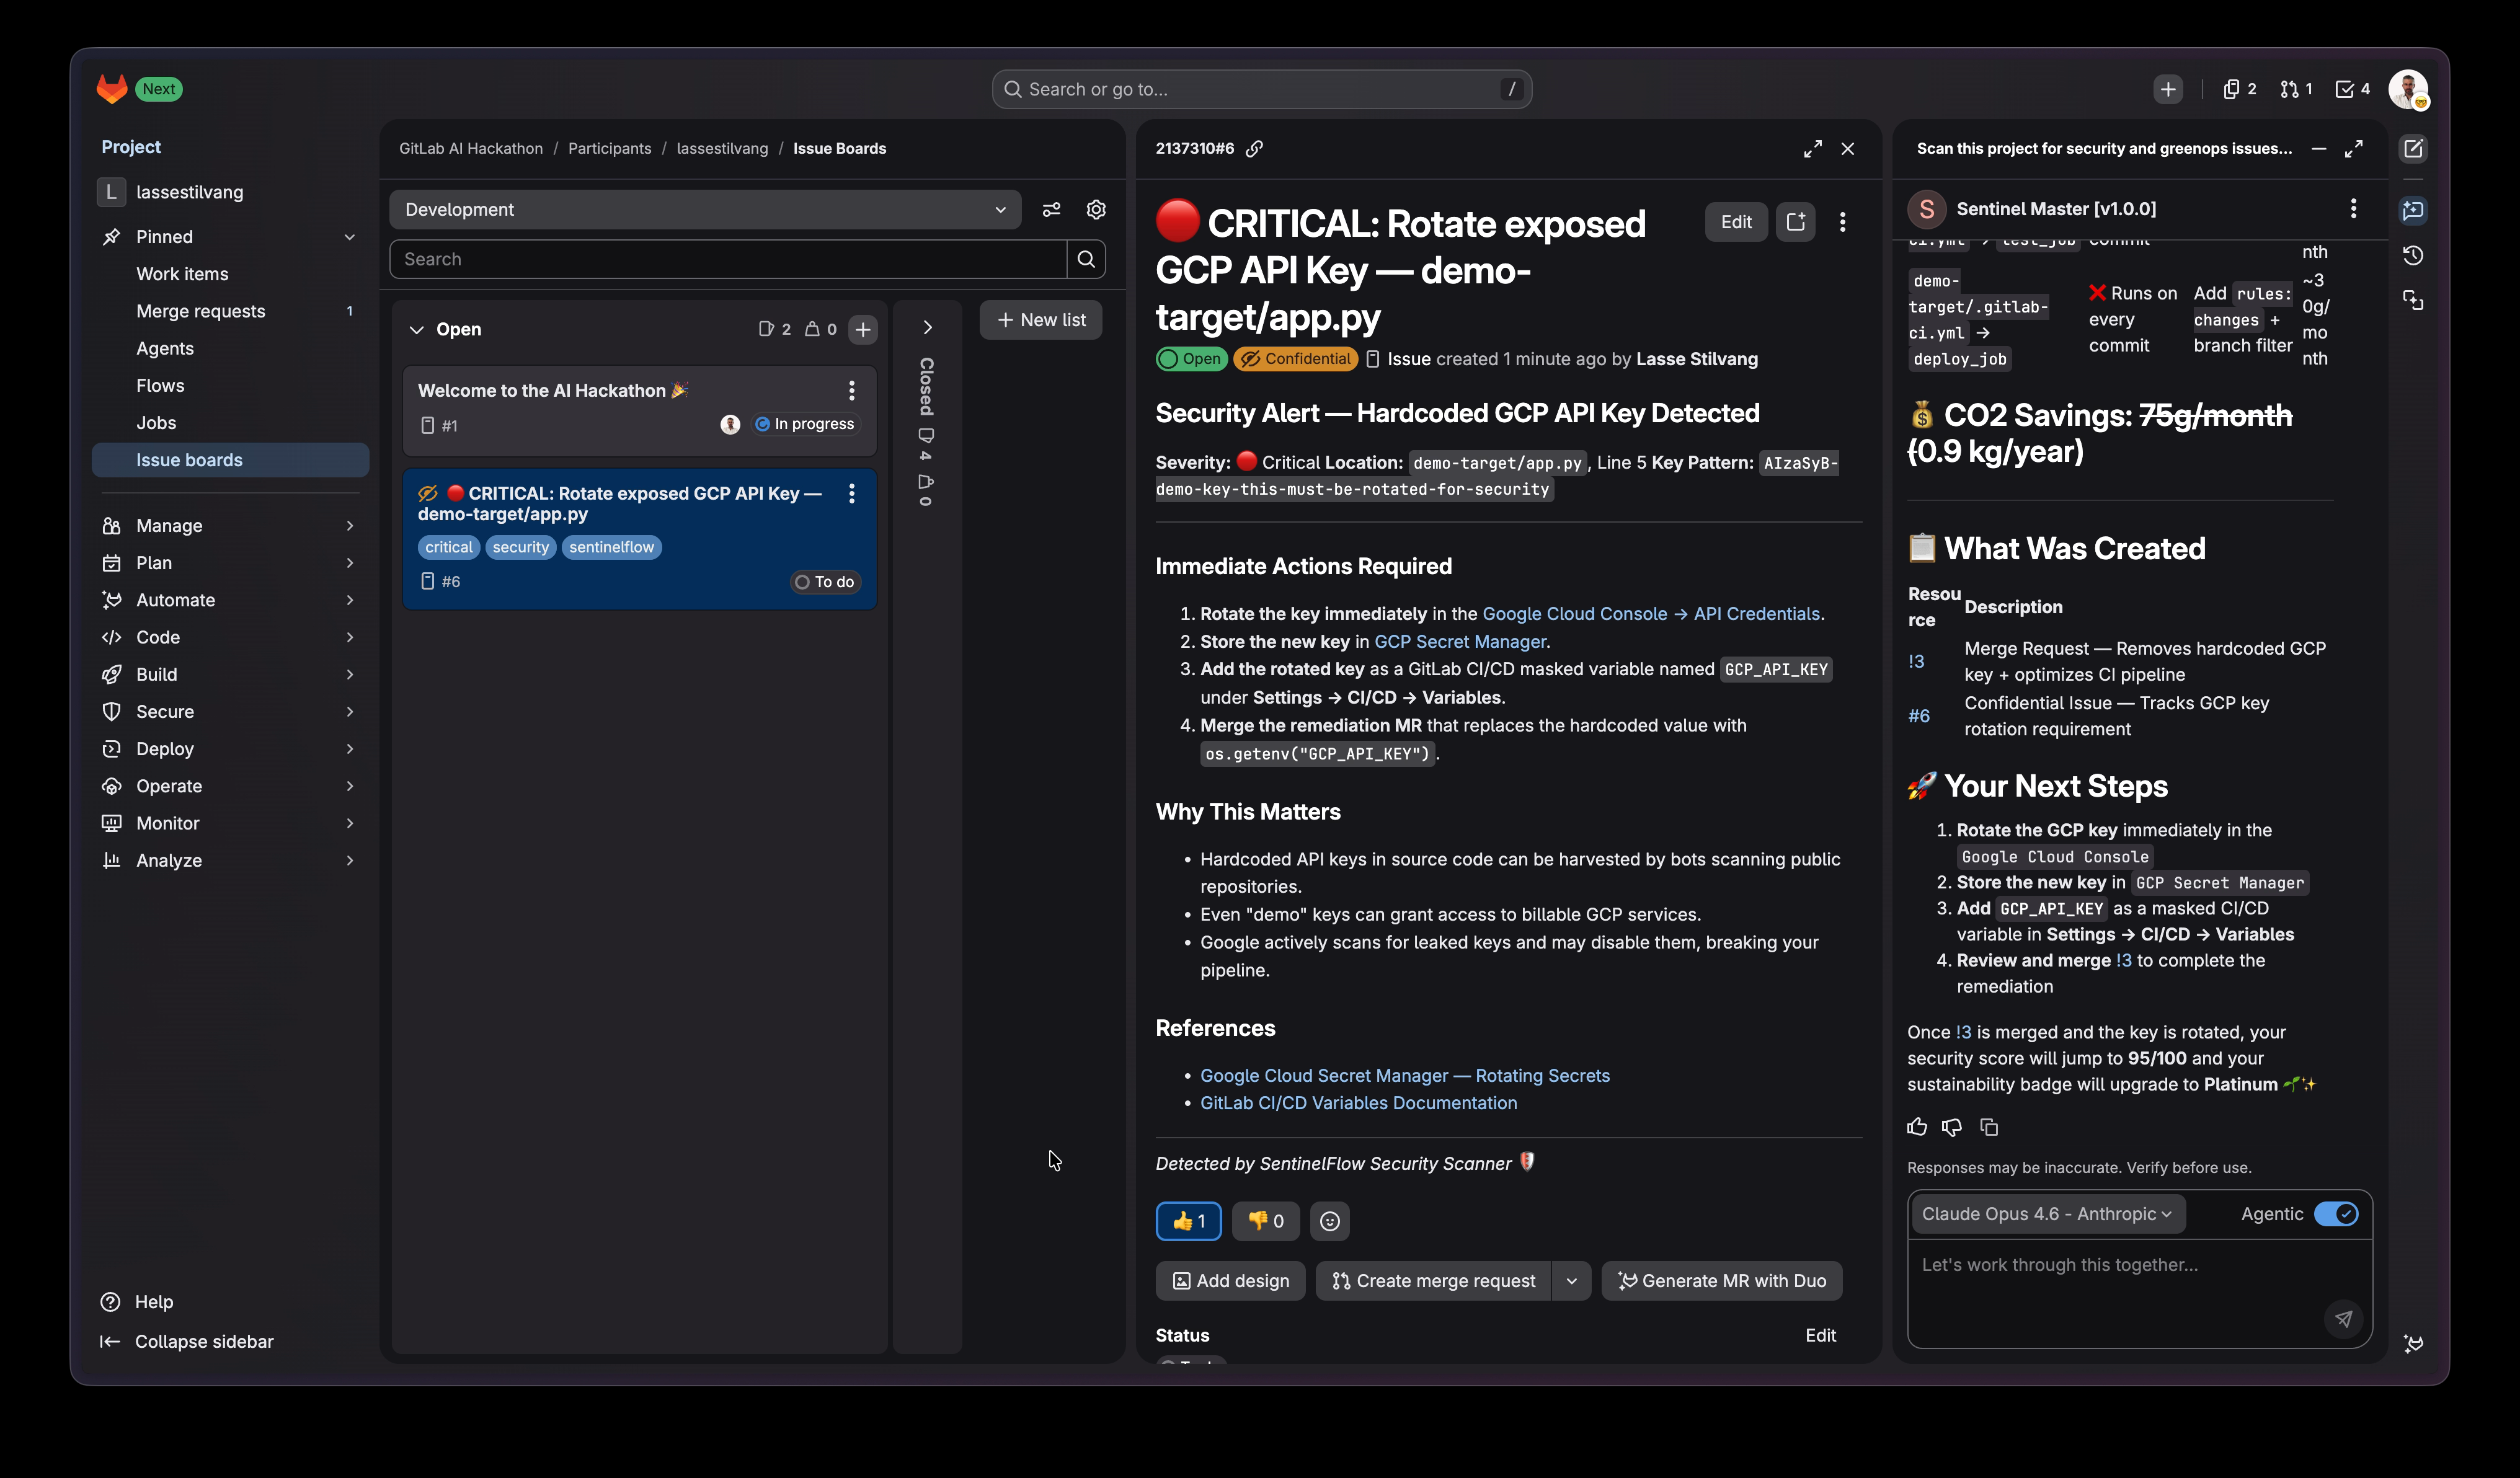Click the board filter options icon
Image resolution: width=2520 pixels, height=1478 pixels.
(x=1051, y=209)
